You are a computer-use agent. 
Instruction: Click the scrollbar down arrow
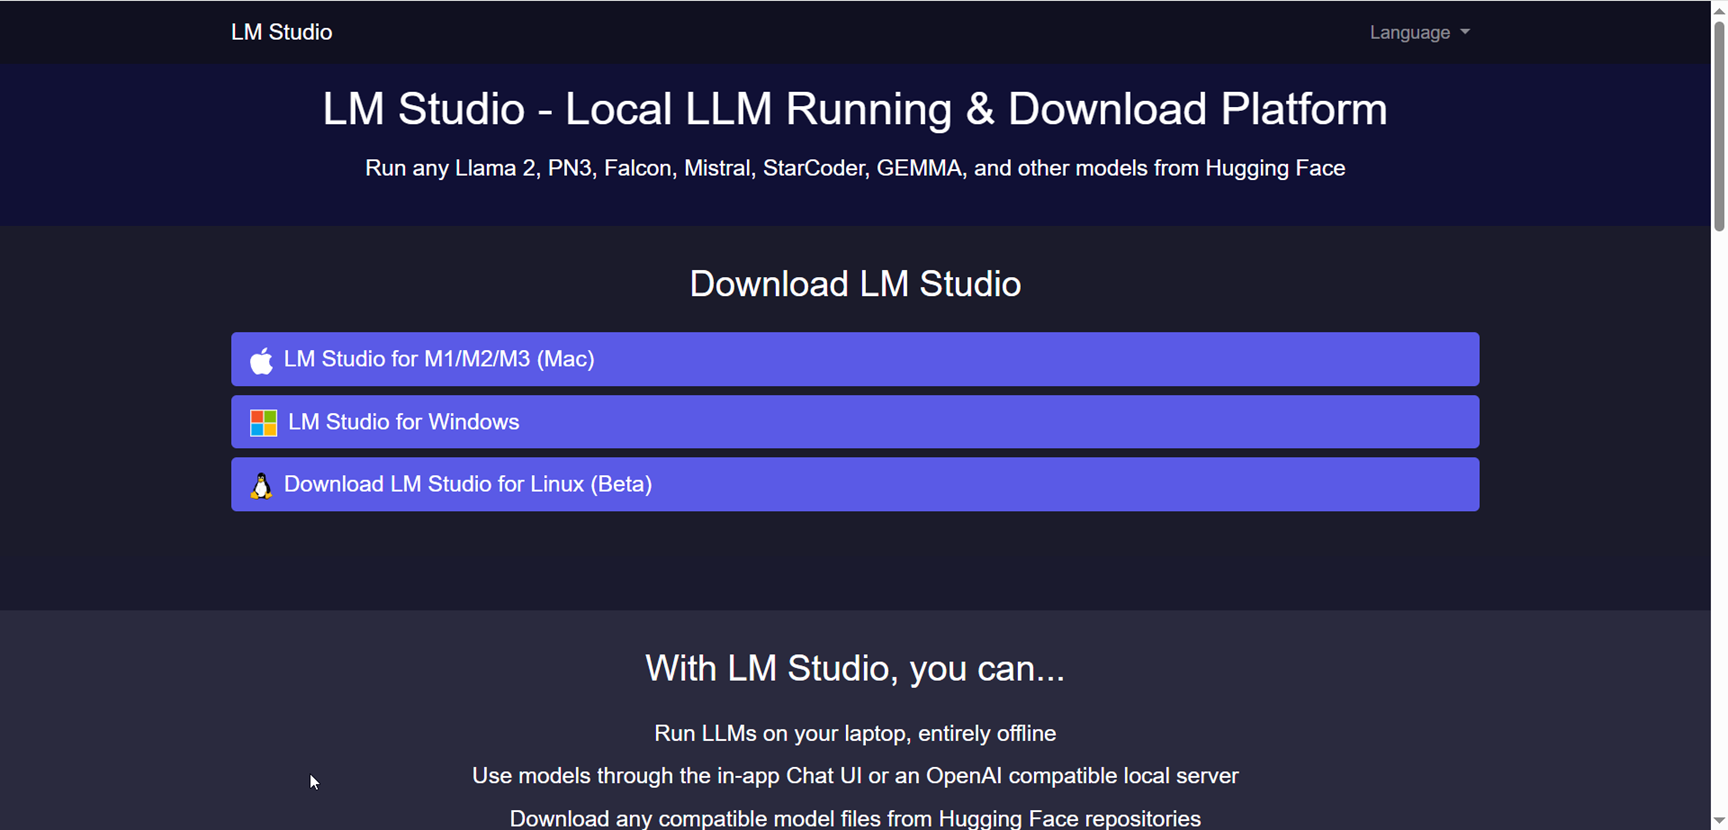pos(1719,821)
